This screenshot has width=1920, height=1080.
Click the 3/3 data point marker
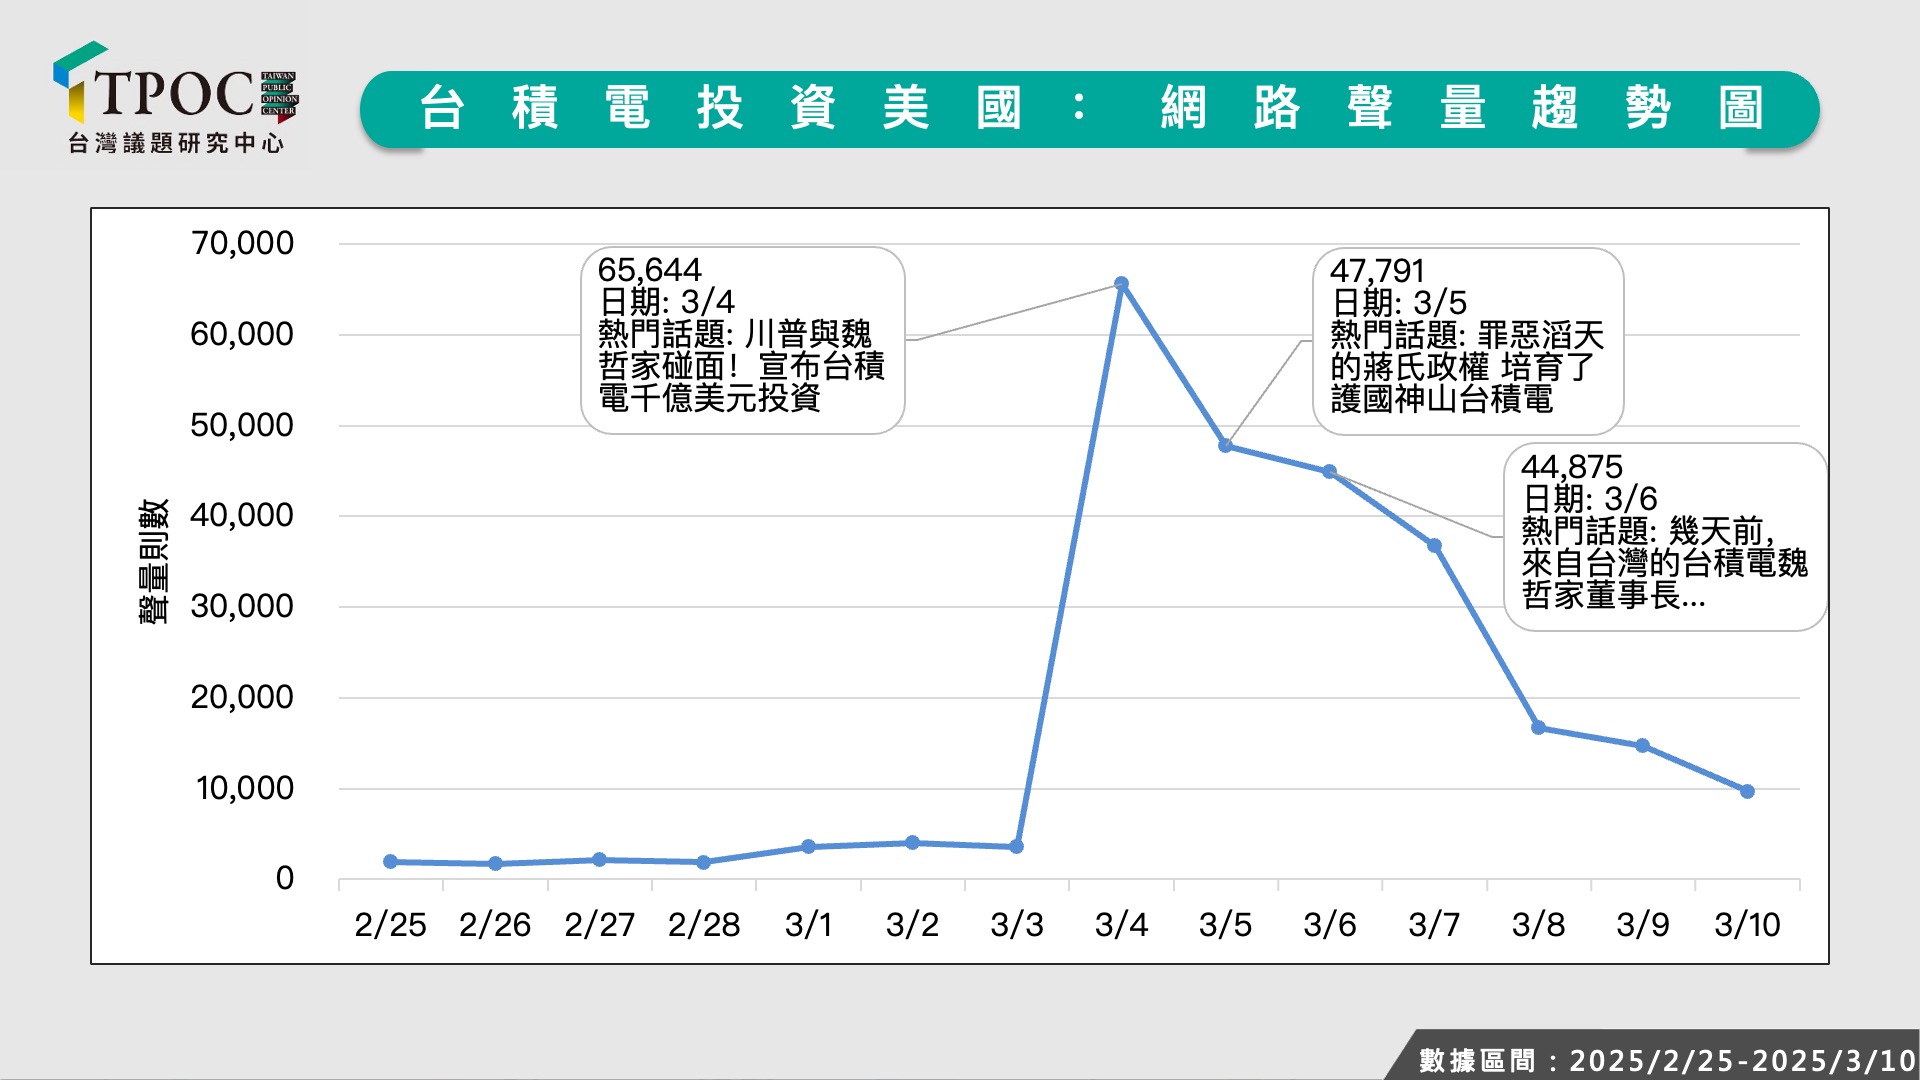pos(1016,847)
